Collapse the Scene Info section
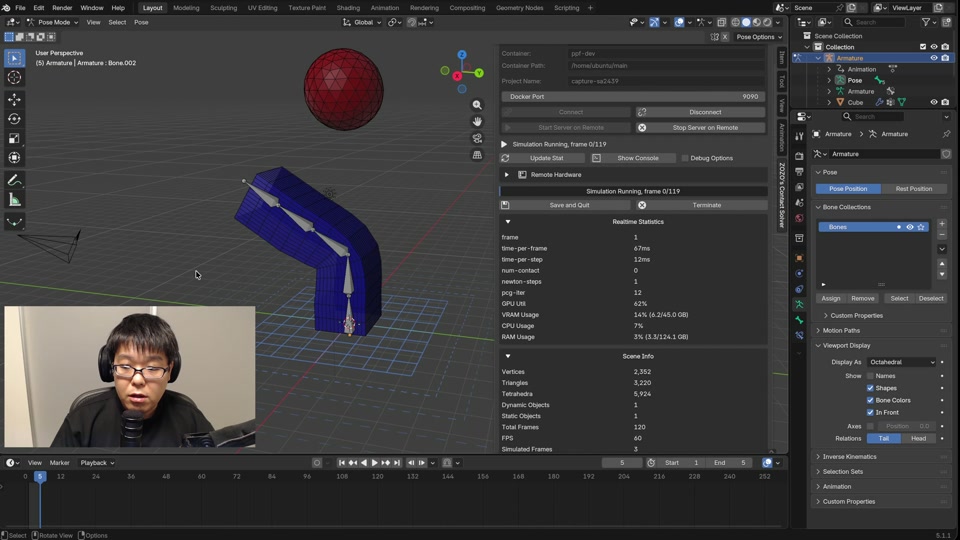 coord(508,356)
